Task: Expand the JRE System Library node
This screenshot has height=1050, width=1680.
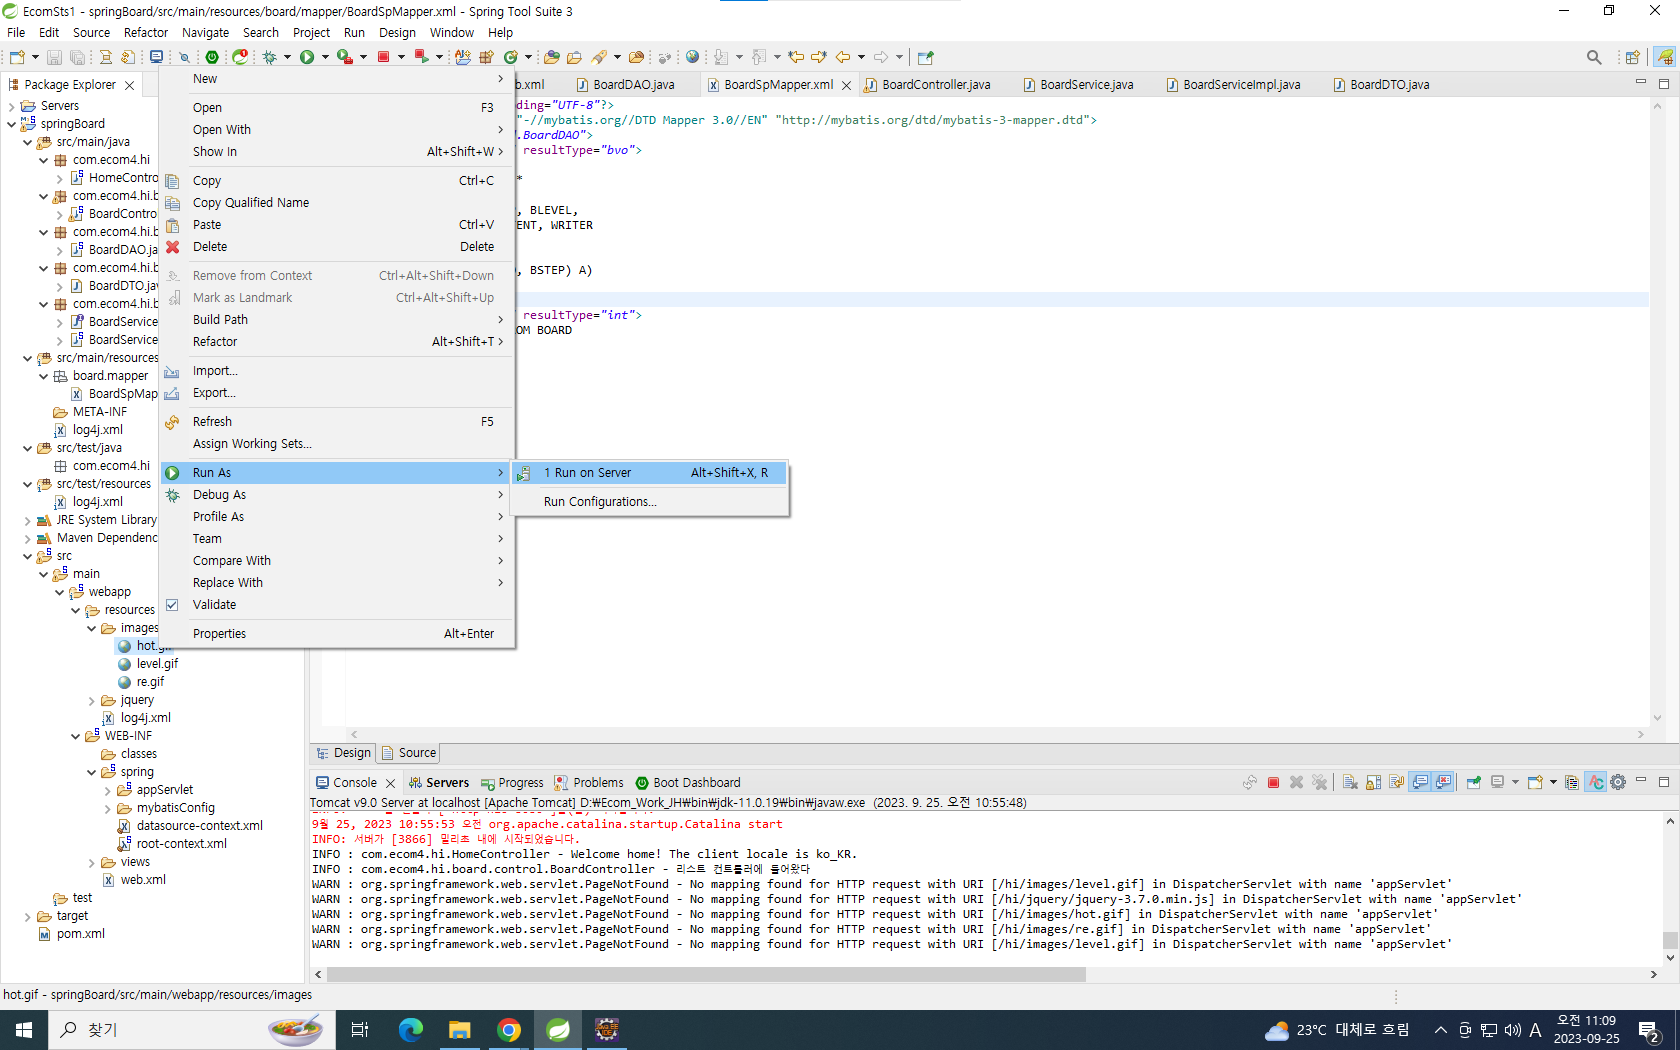Action: pyautogui.click(x=27, y=520)
